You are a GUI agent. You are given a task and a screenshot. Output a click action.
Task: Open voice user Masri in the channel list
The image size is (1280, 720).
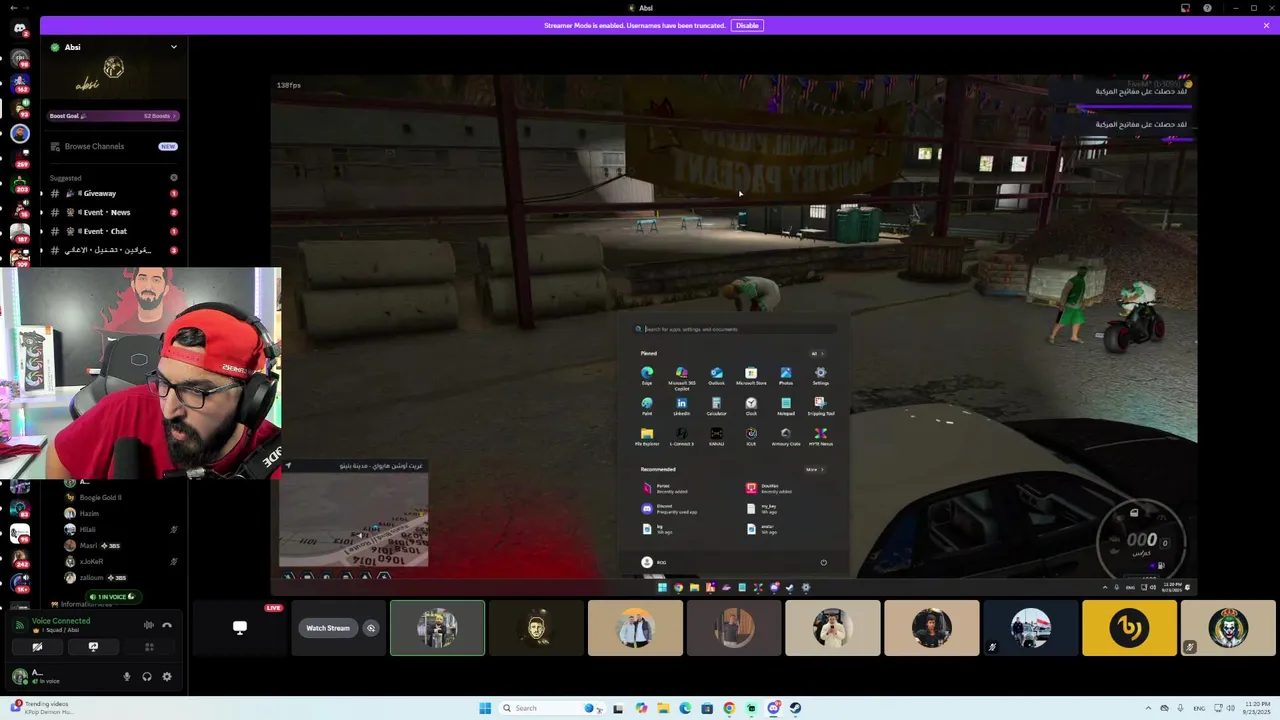pos(120,545)
